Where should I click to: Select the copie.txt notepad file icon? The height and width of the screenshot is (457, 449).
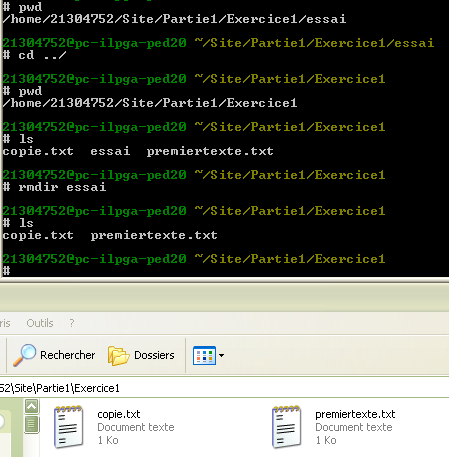coord(69,427)
